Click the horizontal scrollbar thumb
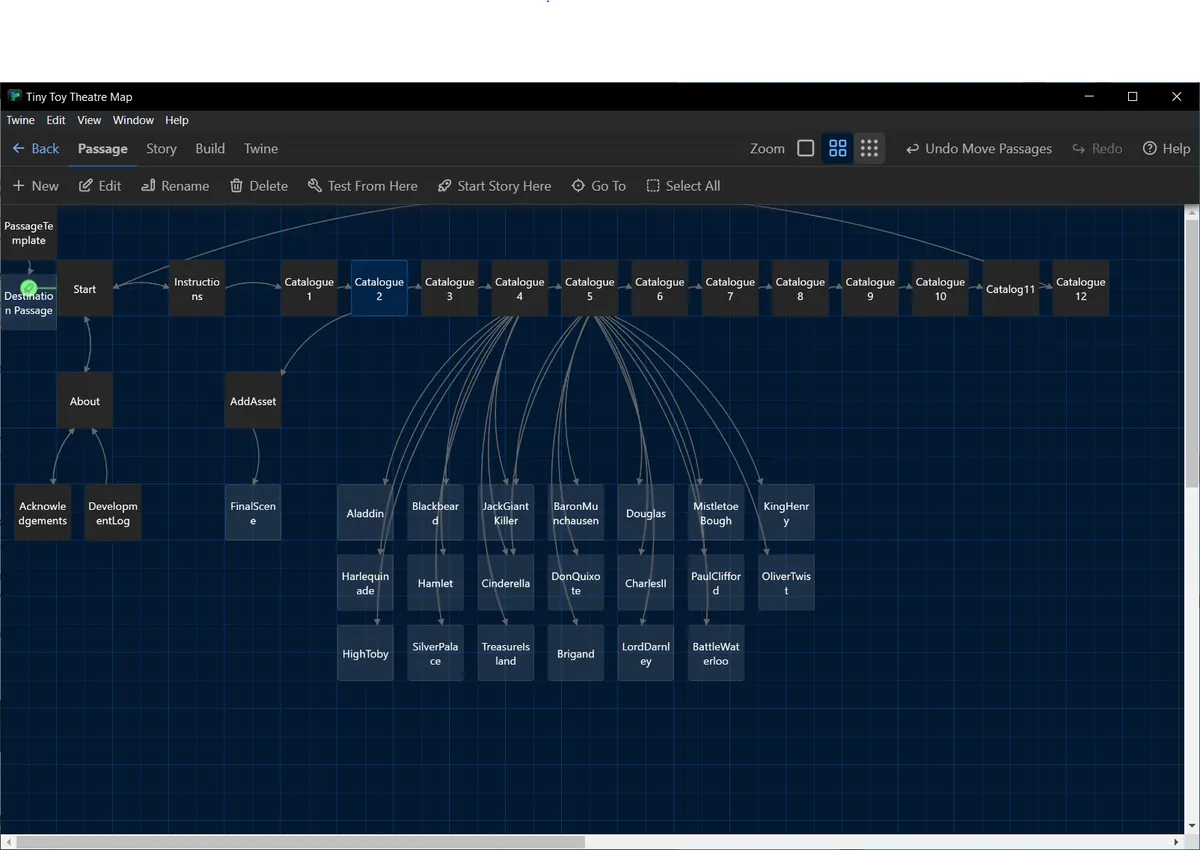1200x850 pixels. 300,842
